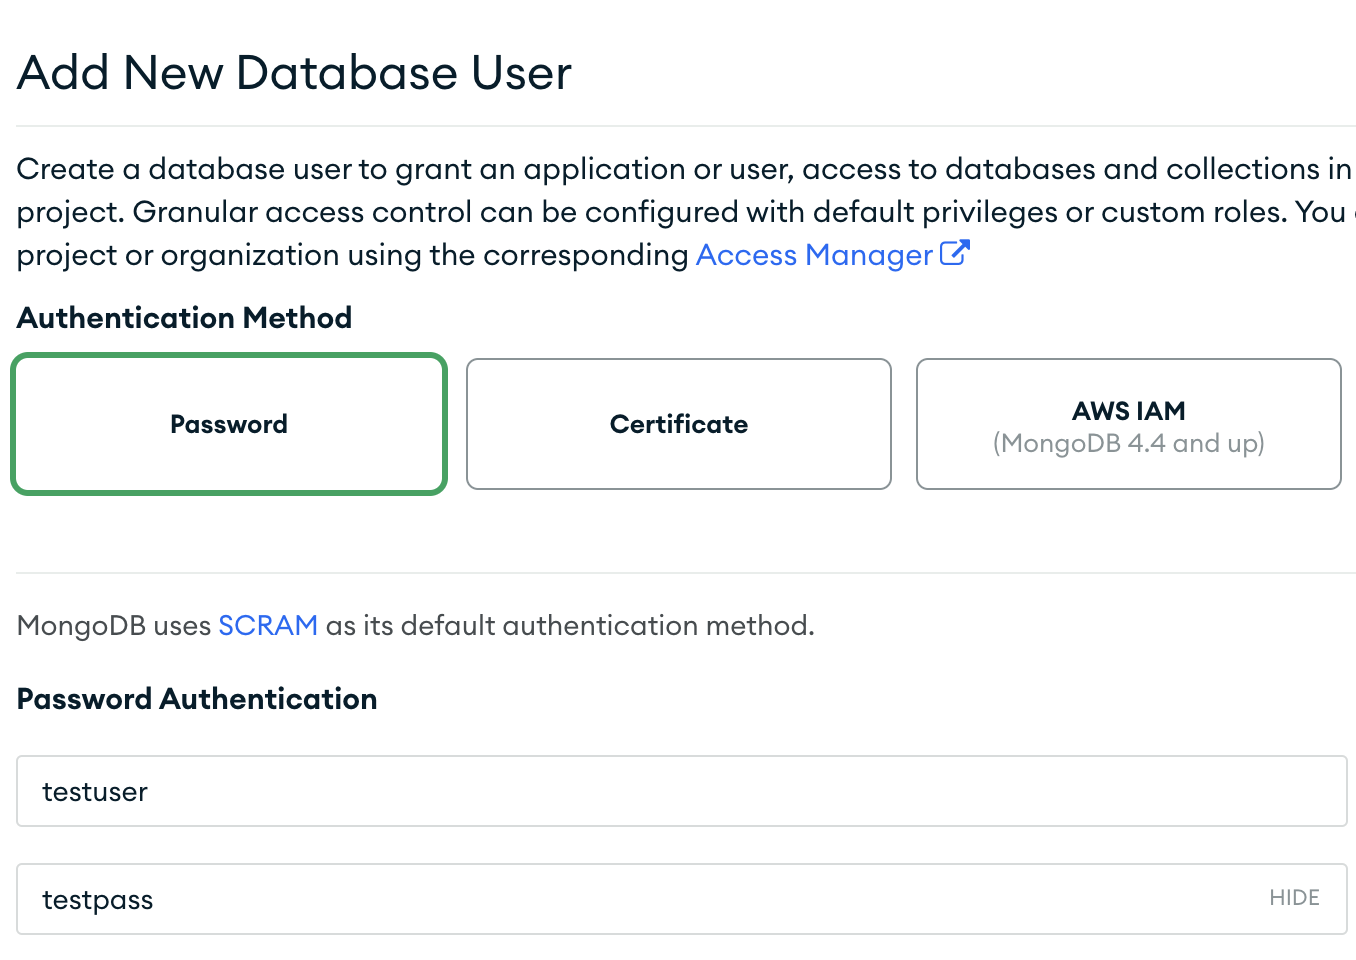Open the external link icon beside Access Manager
Screen dimensions: 1356x960
coord(955,253)
